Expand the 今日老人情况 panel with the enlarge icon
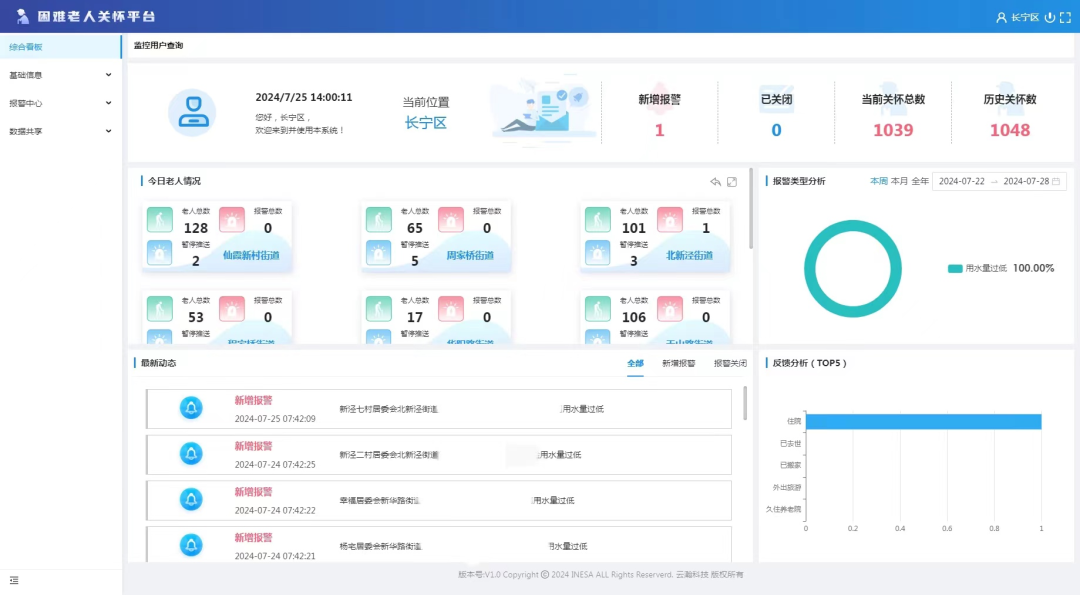Screen dimensions: 1080x595 click(x=732, y=182)
